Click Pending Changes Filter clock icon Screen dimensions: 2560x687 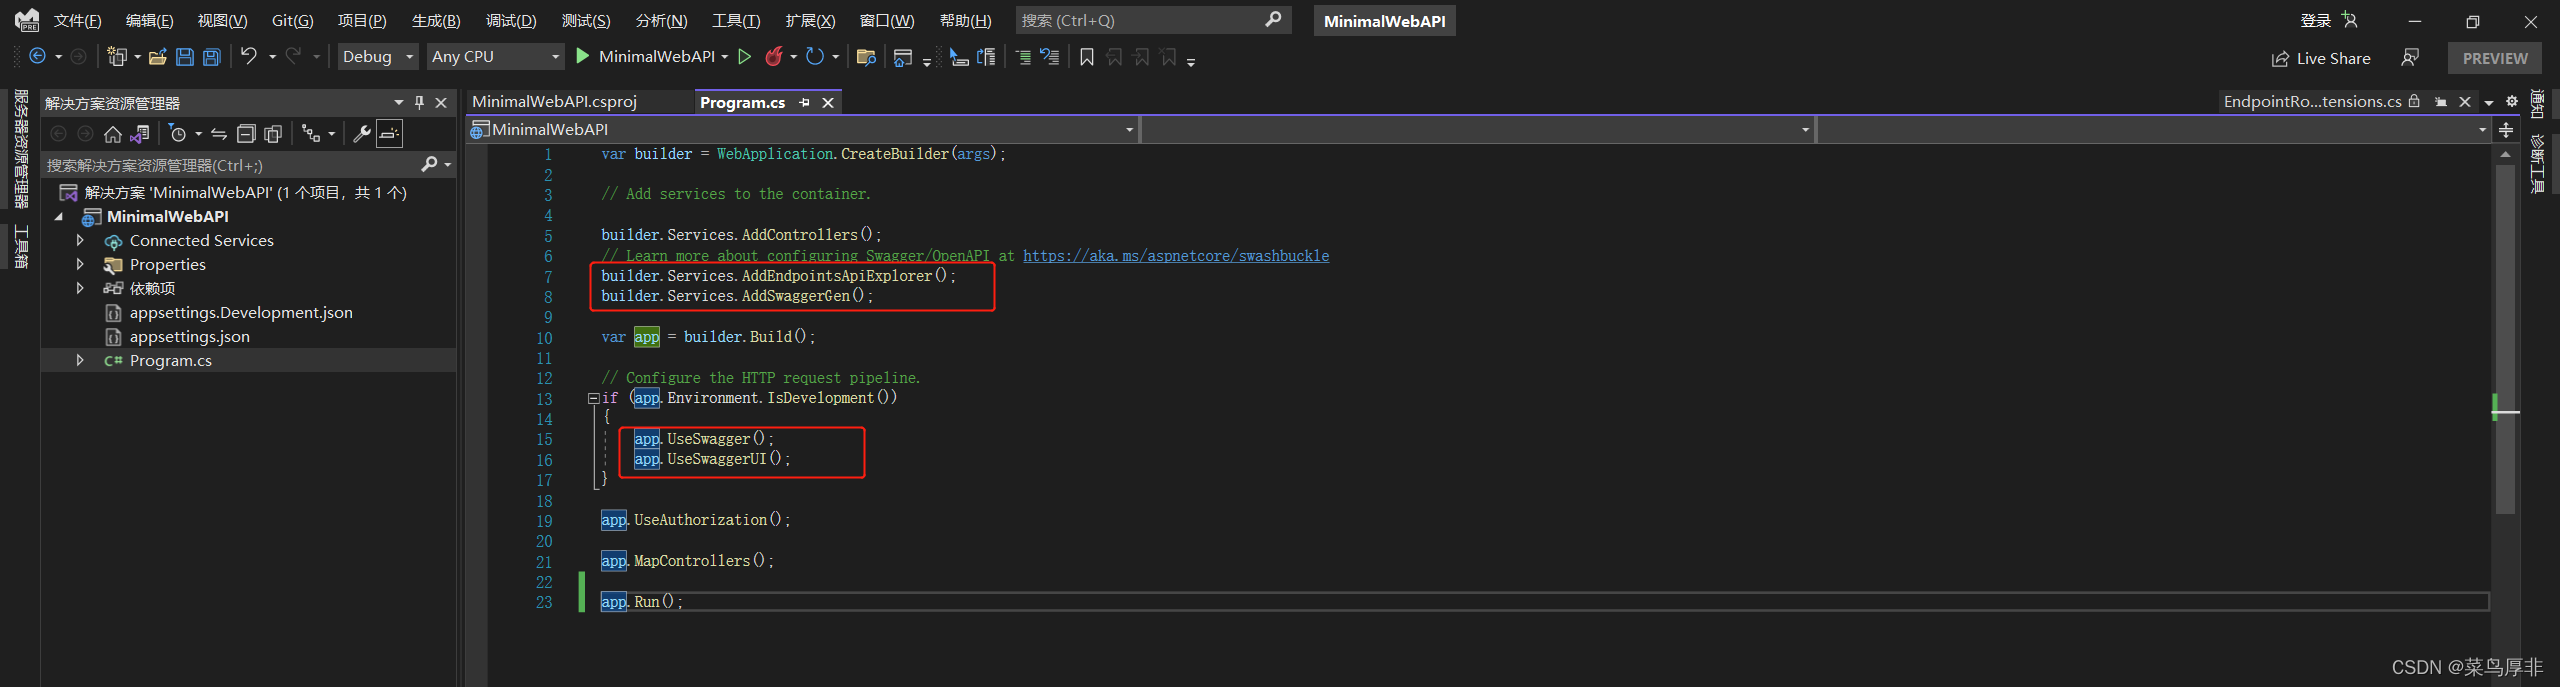click(x=178, y=133)
